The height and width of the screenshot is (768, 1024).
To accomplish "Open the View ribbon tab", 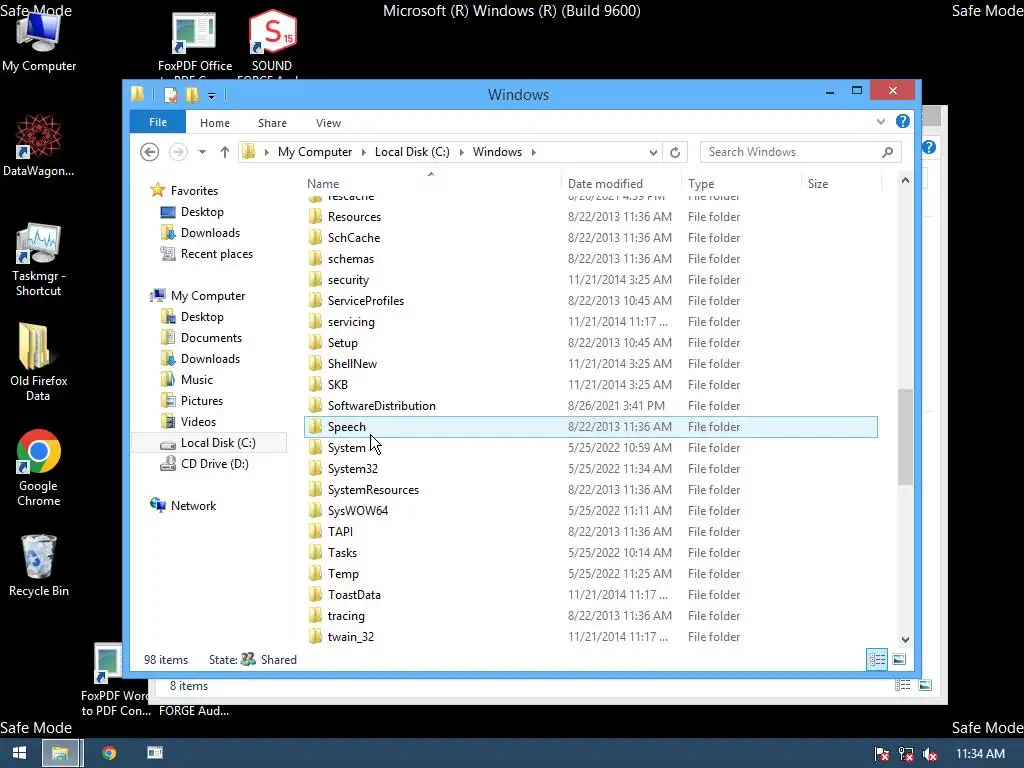I will (328, 123).
